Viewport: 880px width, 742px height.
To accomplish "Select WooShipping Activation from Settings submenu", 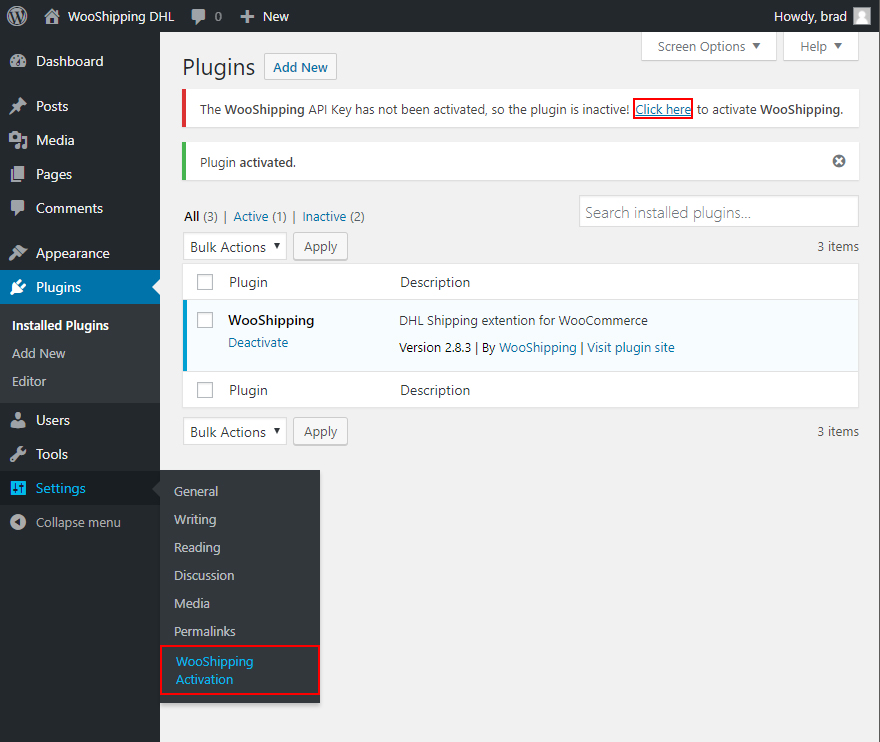I will click(214, 670).
